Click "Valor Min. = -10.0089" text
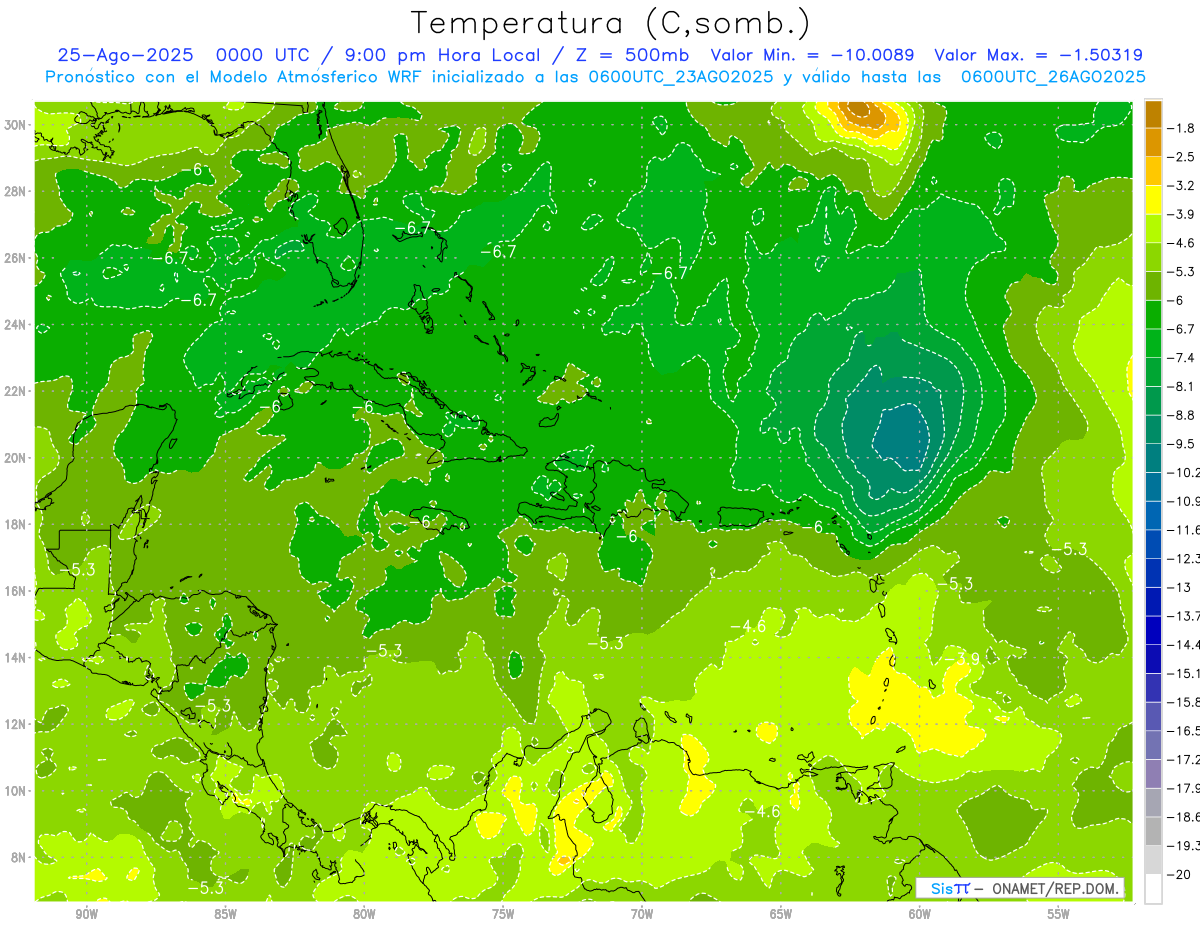This screenshot has width=1200, height=927. pos(814,55)
